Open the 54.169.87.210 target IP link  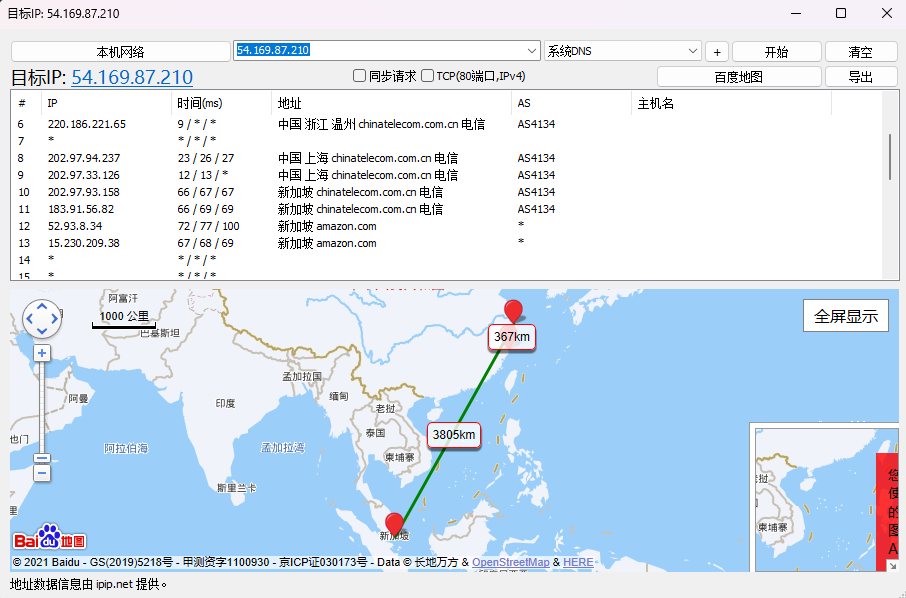coord(132,77)
